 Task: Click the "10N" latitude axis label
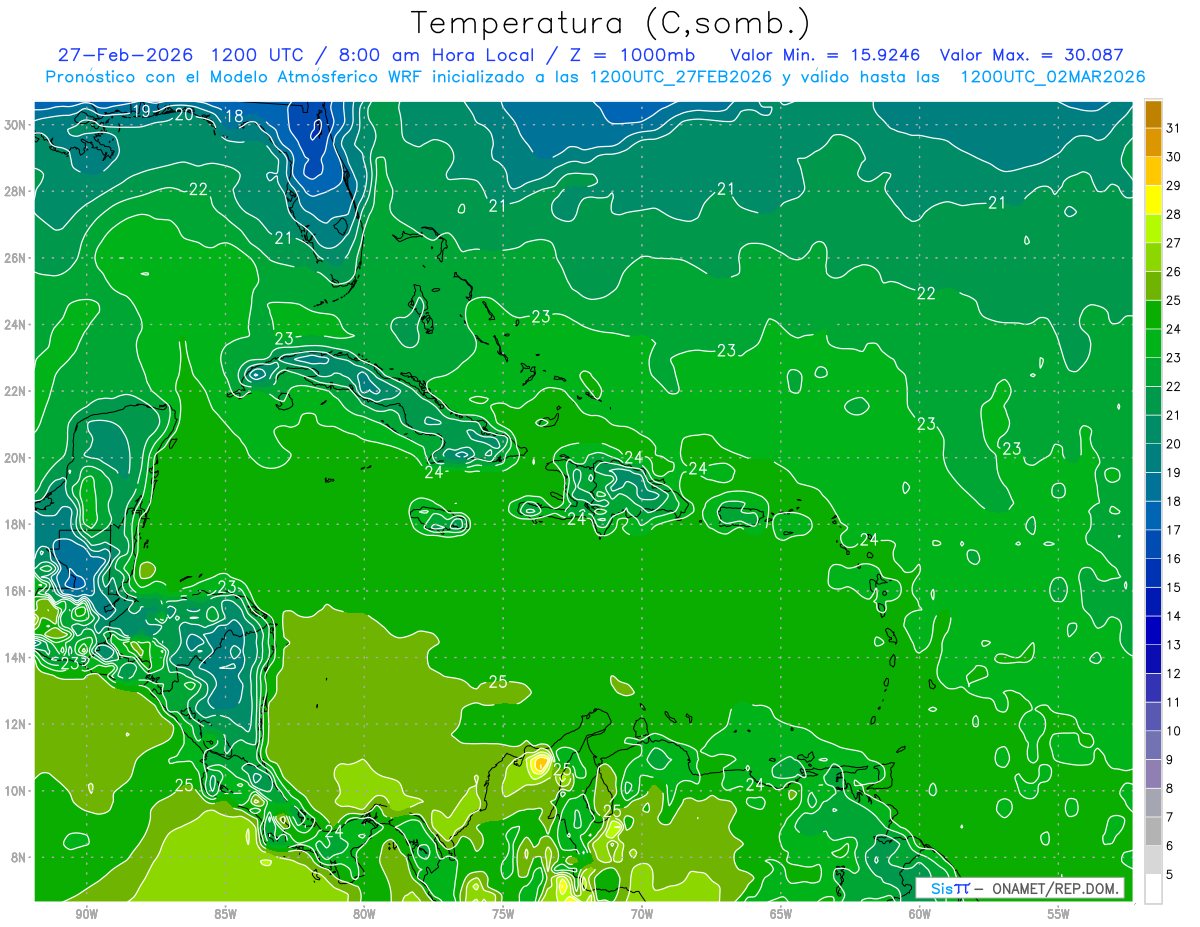pos(16,791)
